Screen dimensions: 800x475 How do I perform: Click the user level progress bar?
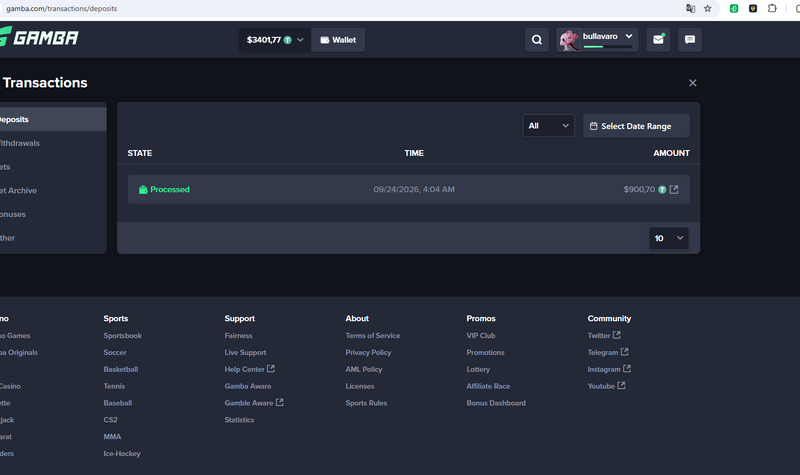click(607, 46)
